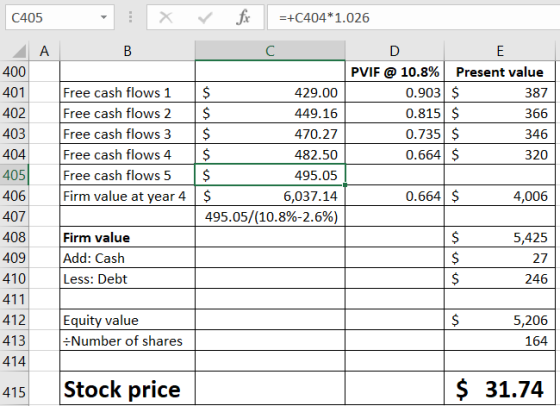Click the PVIF cell 0.664 in row 406

click(x=395, y=196)
